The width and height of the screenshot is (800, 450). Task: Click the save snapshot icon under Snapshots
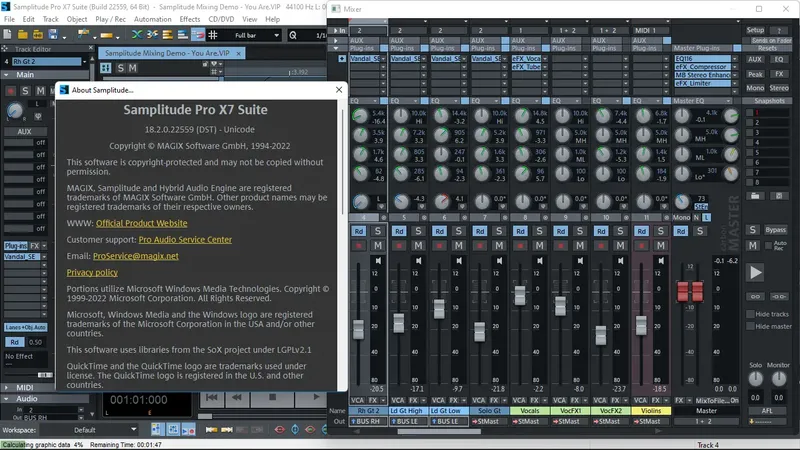[x=779, y=196]
